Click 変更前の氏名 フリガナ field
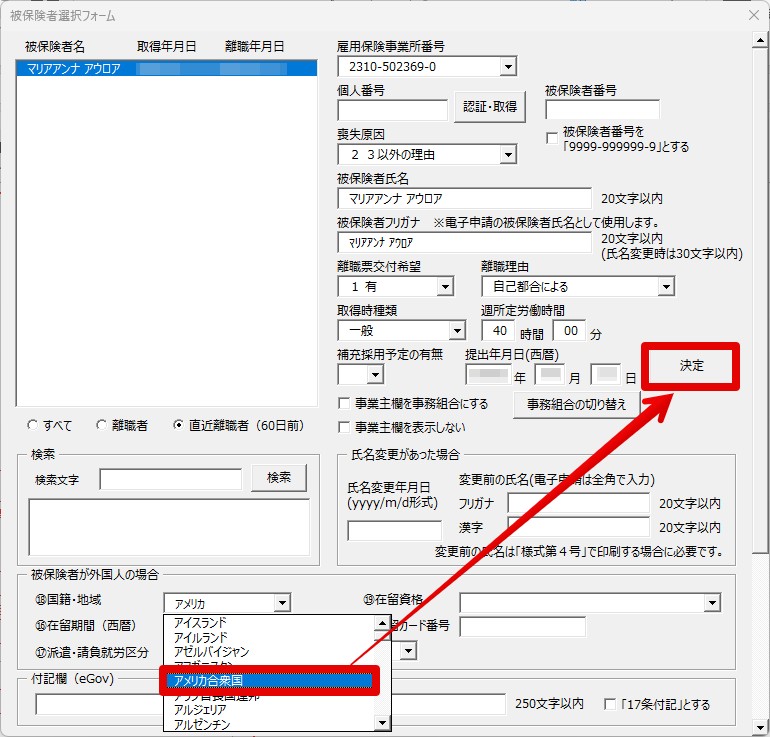The width and height of the screenshot is (770, 737). tap(578, 503)
